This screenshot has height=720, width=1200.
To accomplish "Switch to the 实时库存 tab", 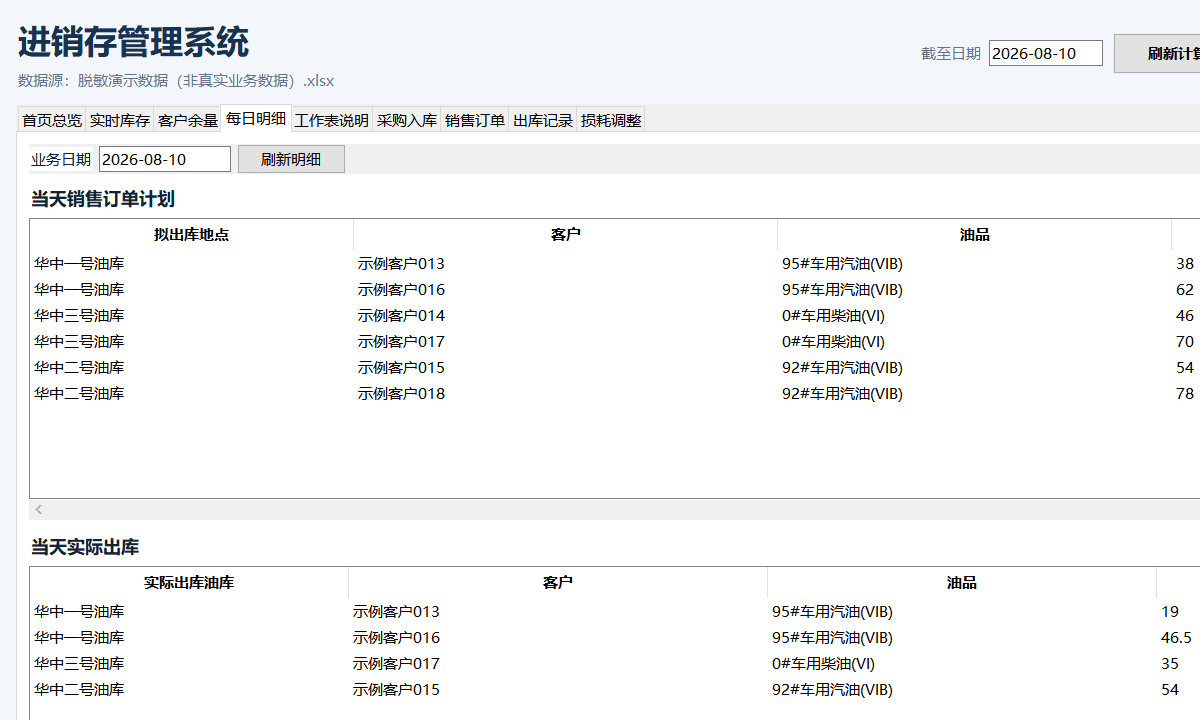I will tap(120, 121).
